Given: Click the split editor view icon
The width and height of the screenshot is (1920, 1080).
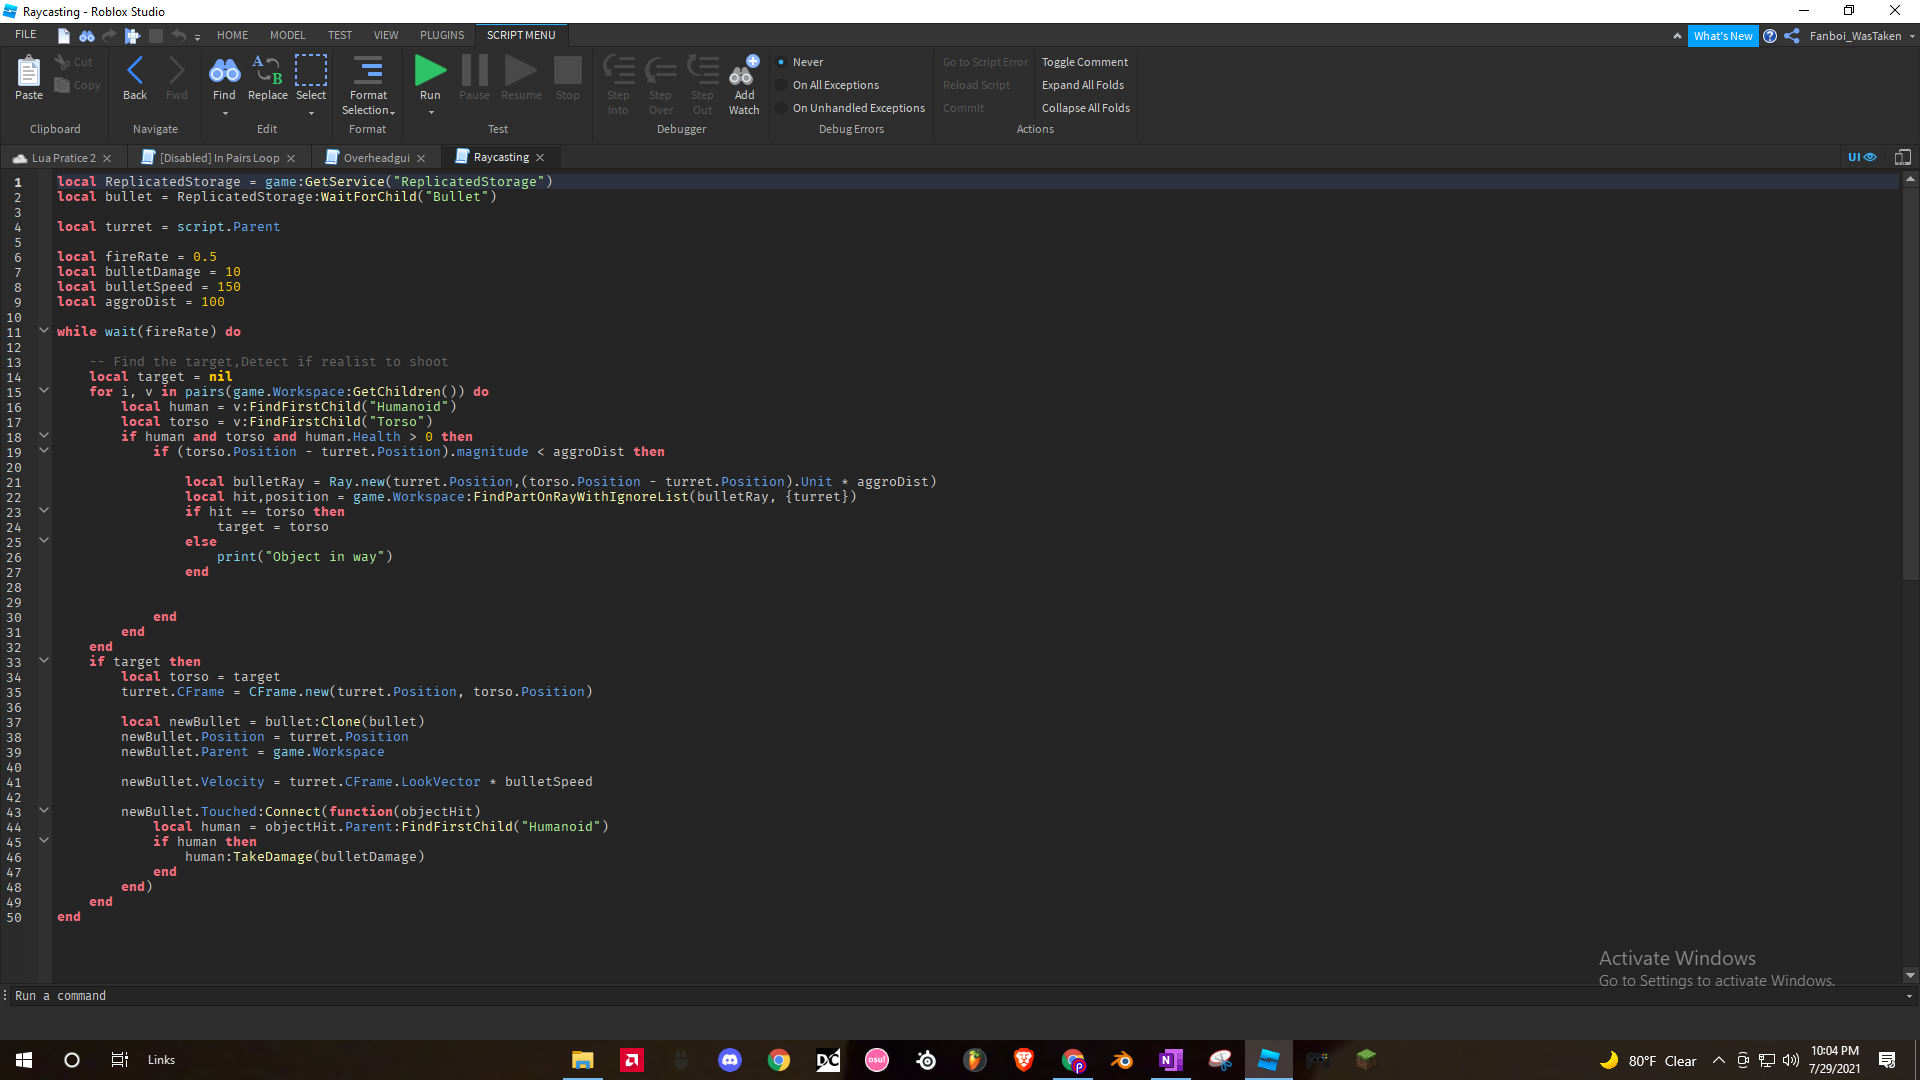Looking at the screenshot, I should click(1903, 157).
